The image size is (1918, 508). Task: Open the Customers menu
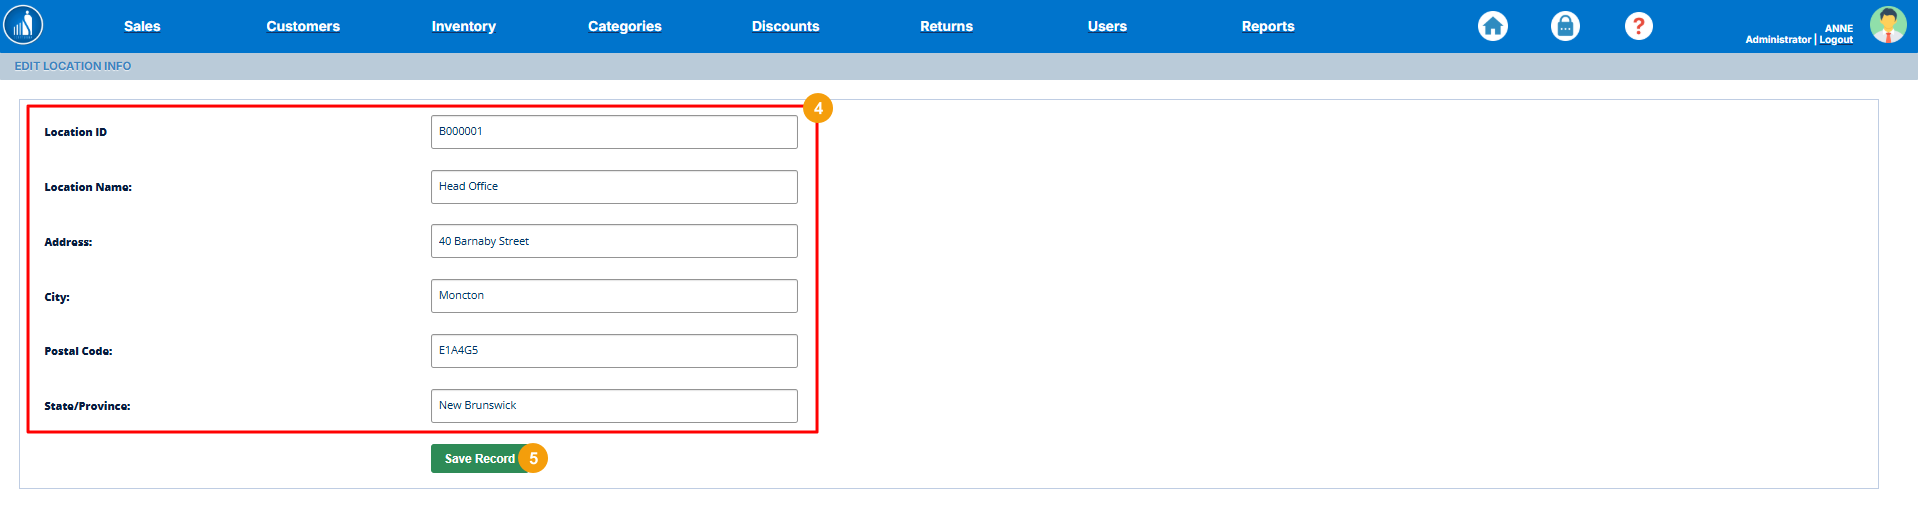click(x=303, y=26)
